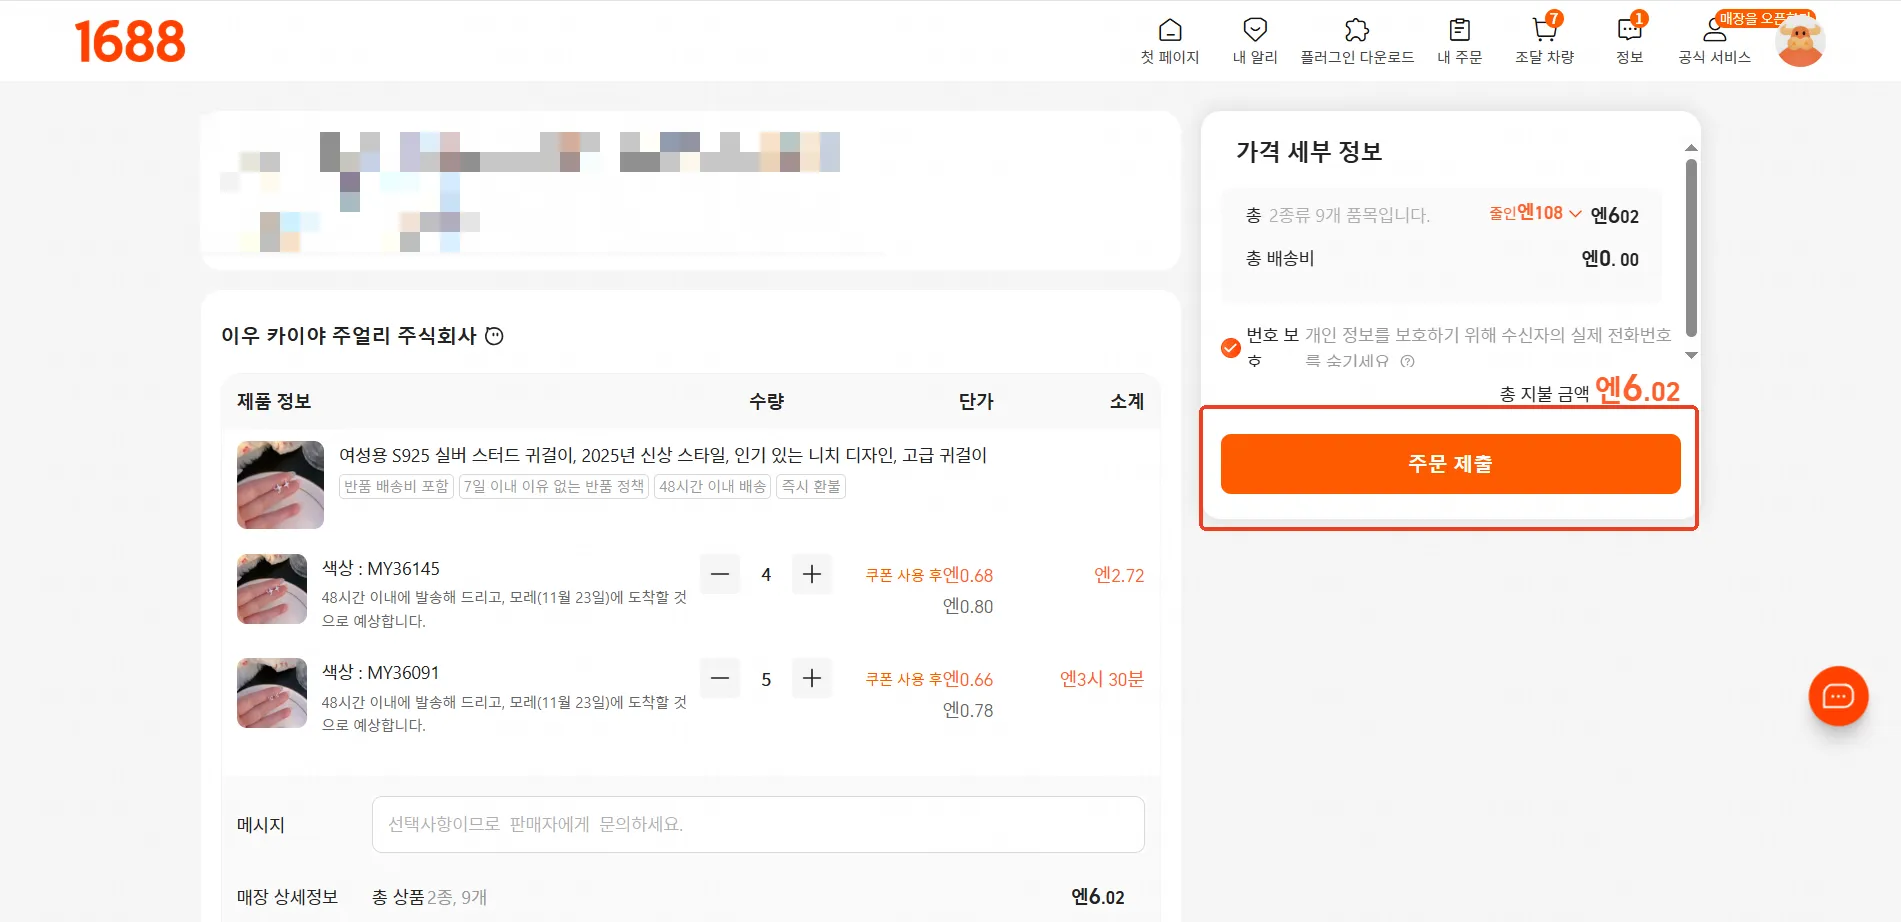Decrease quantity for color MY36091
1901x922 pixels.
[720, 678]
